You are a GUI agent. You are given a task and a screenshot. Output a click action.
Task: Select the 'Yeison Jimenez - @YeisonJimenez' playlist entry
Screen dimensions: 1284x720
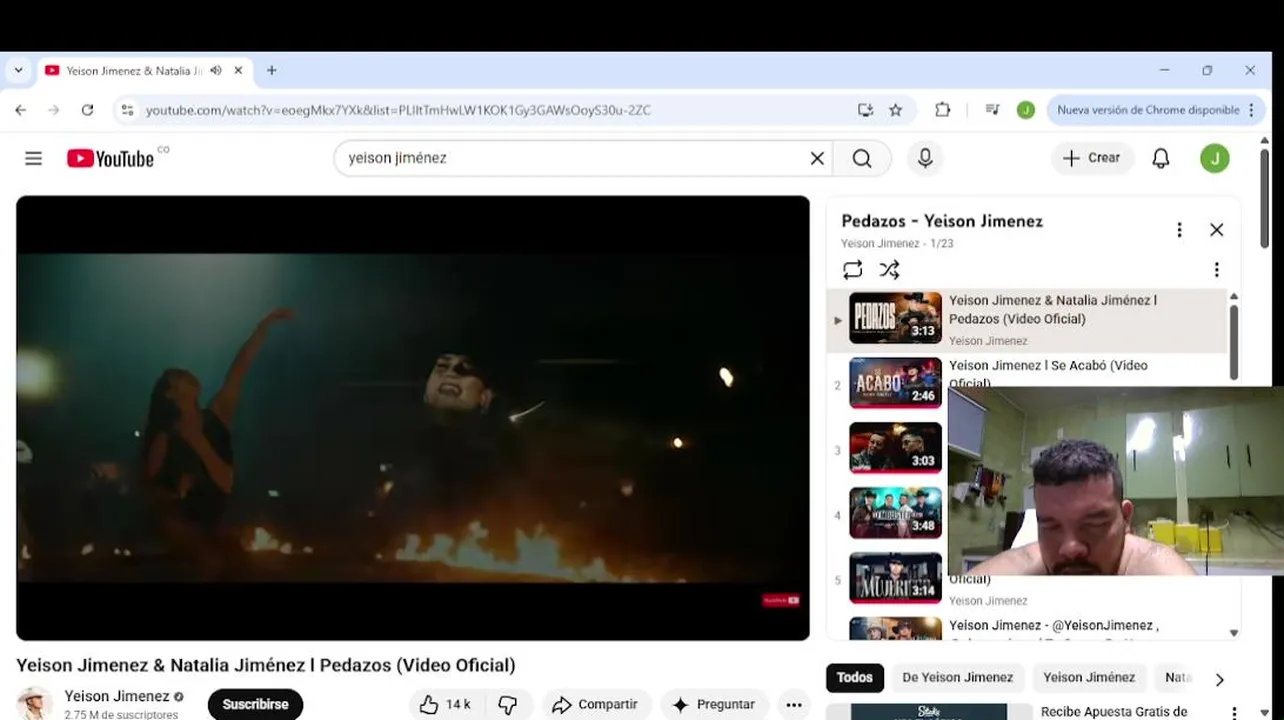tap(1054, 626)
